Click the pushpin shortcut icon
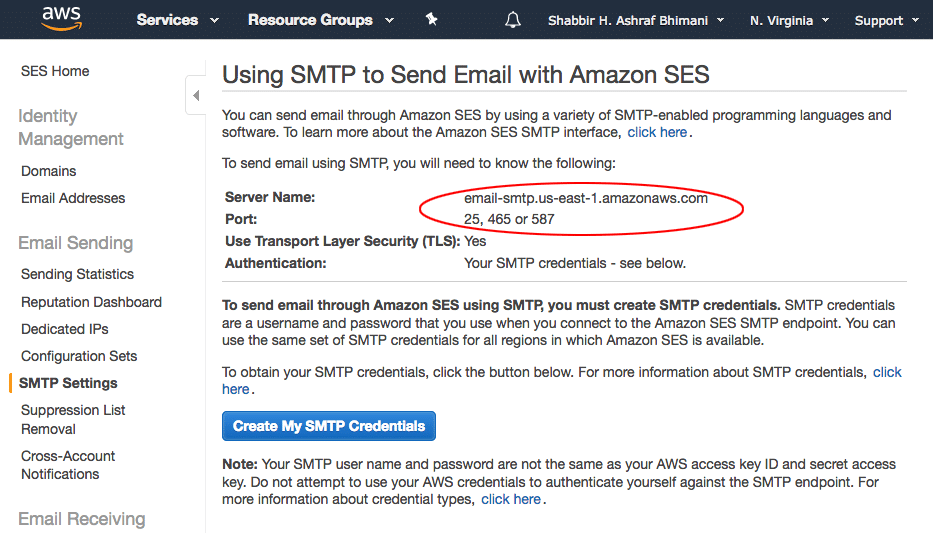 432,20
